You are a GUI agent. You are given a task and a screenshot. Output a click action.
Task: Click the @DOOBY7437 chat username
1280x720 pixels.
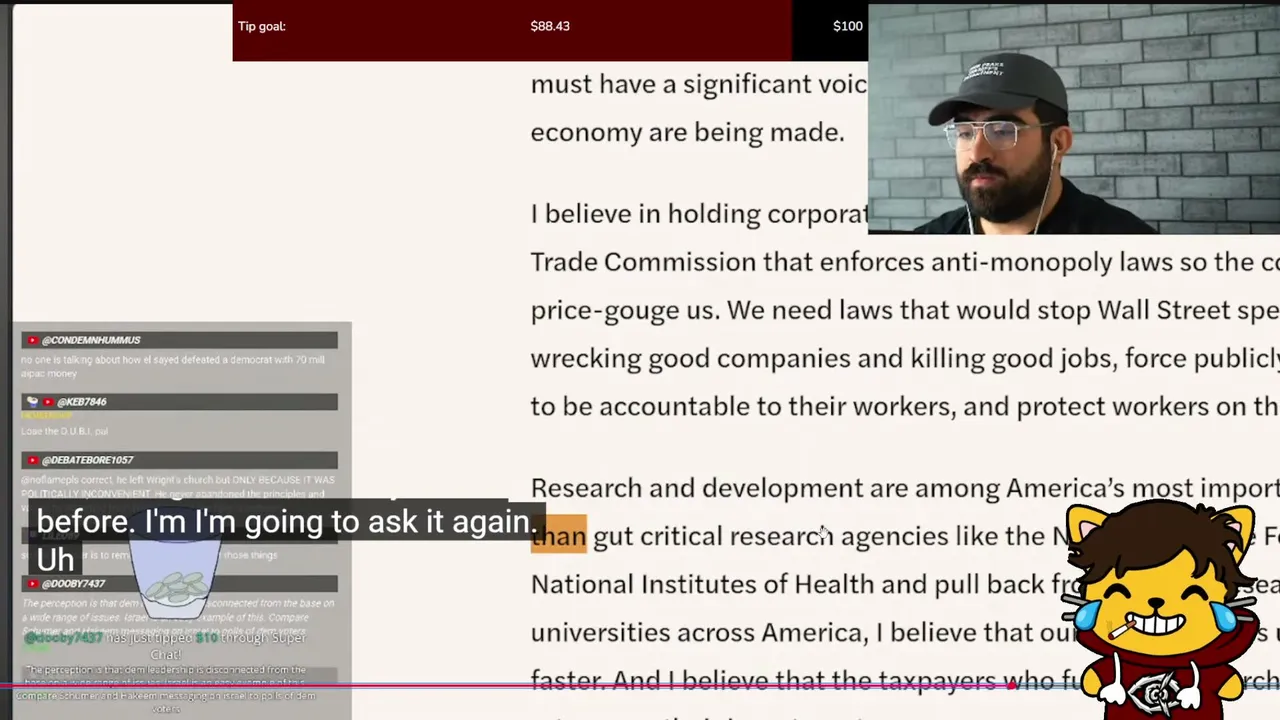point(73,584)
